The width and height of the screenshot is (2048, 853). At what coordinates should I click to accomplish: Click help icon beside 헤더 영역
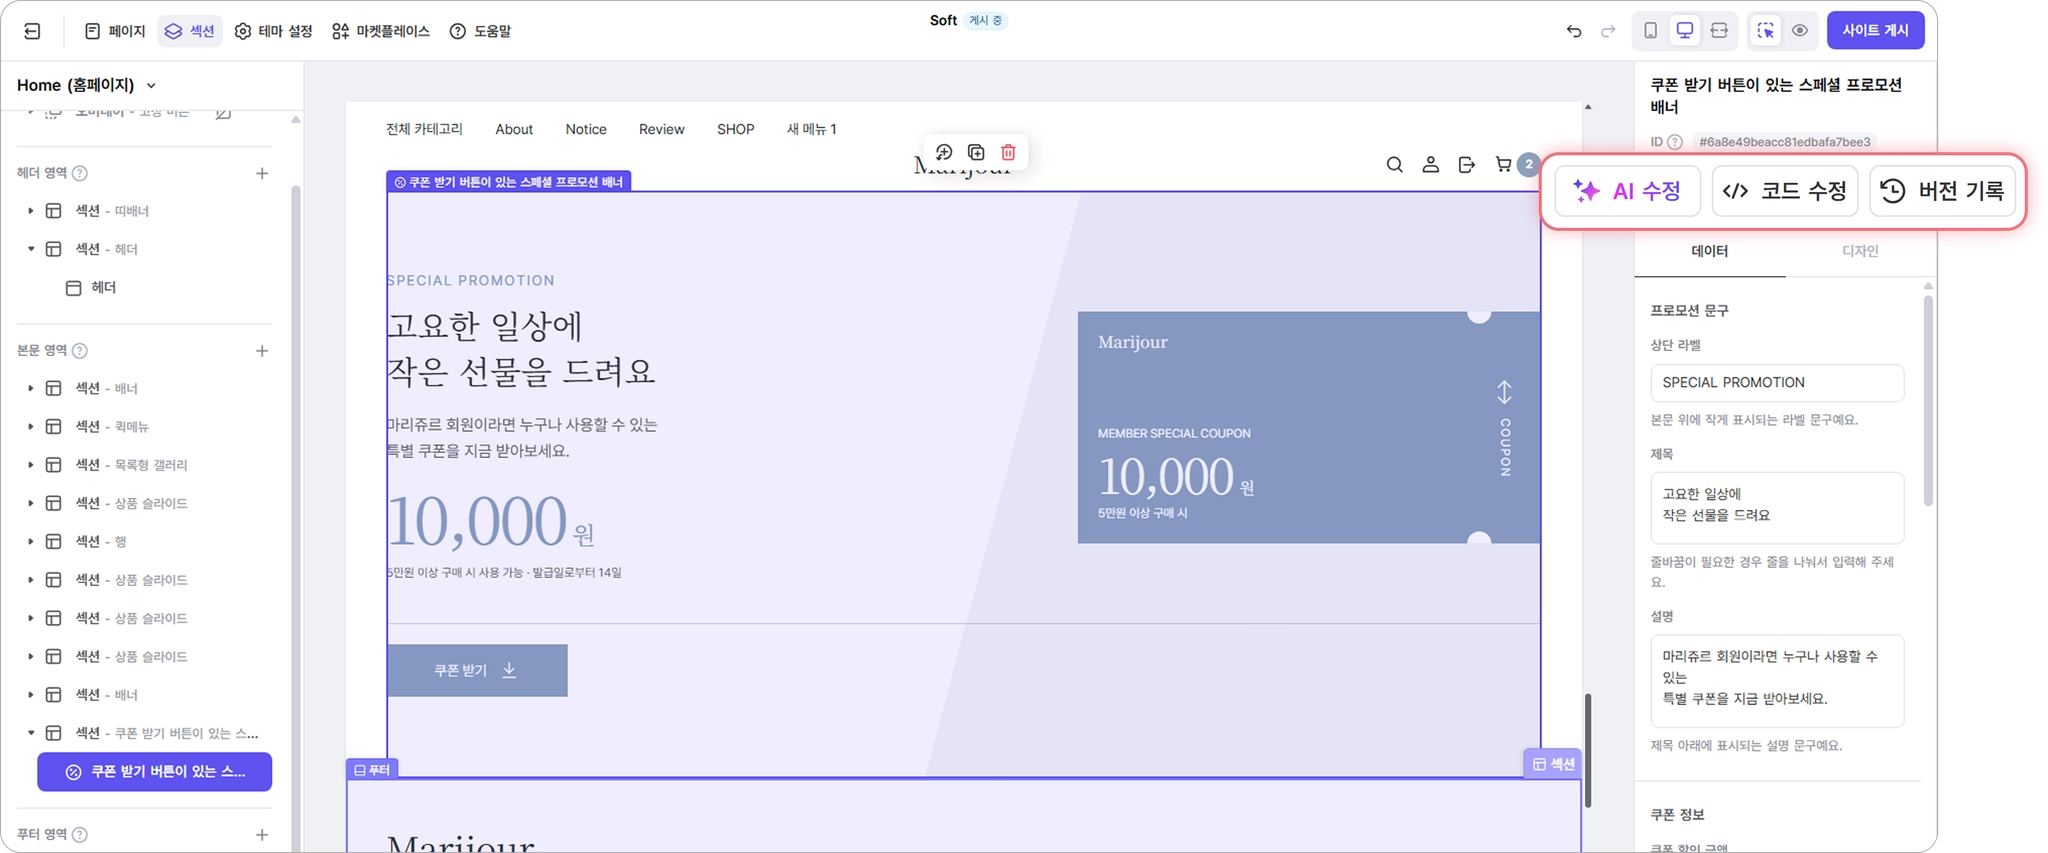(x=80, y=173)
